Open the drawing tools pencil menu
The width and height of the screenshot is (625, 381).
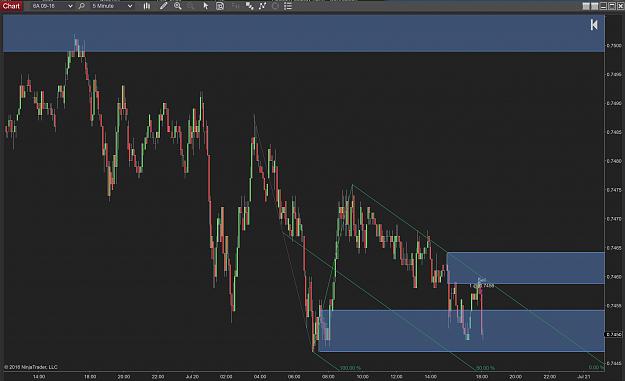click(x=163, y=6)
